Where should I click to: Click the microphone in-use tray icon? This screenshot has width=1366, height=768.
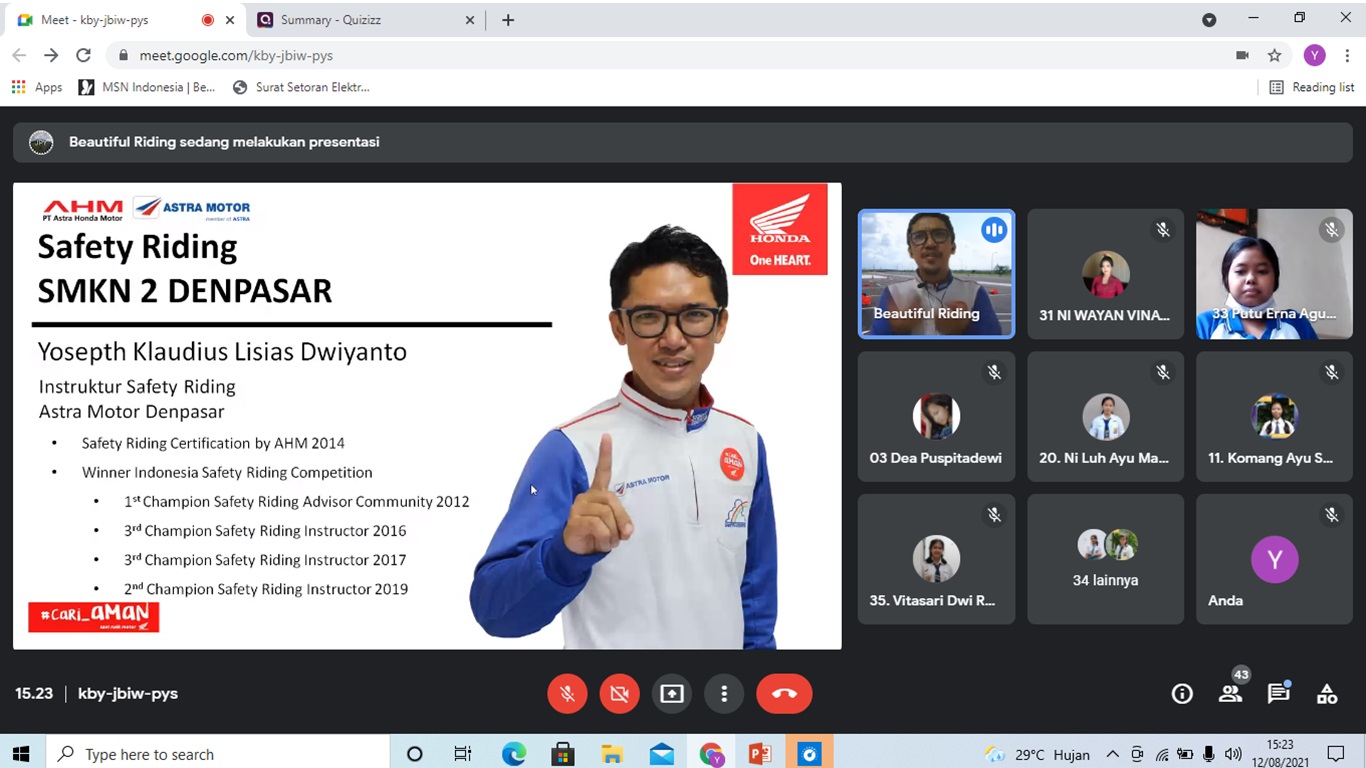[1209, 754]
